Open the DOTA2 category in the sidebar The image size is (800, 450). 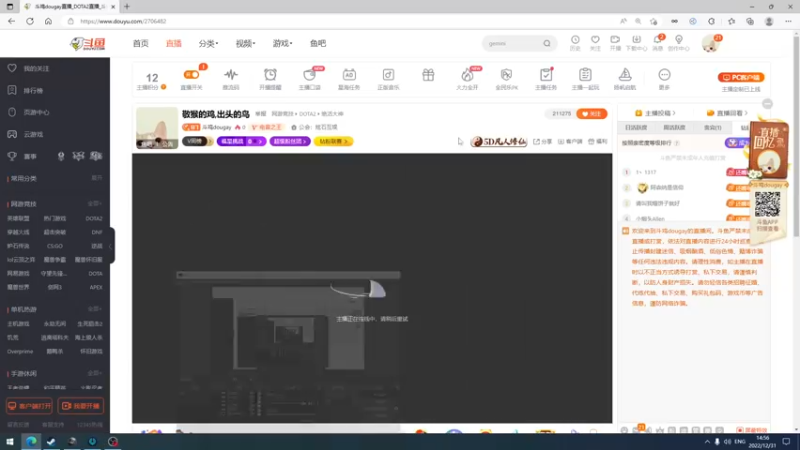(94, 218)
